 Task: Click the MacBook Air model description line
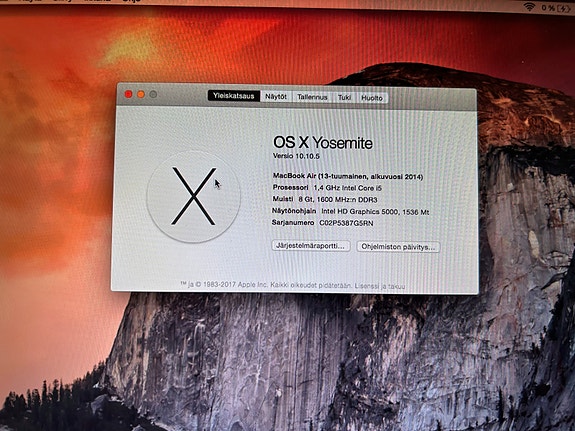click(348, 176)
